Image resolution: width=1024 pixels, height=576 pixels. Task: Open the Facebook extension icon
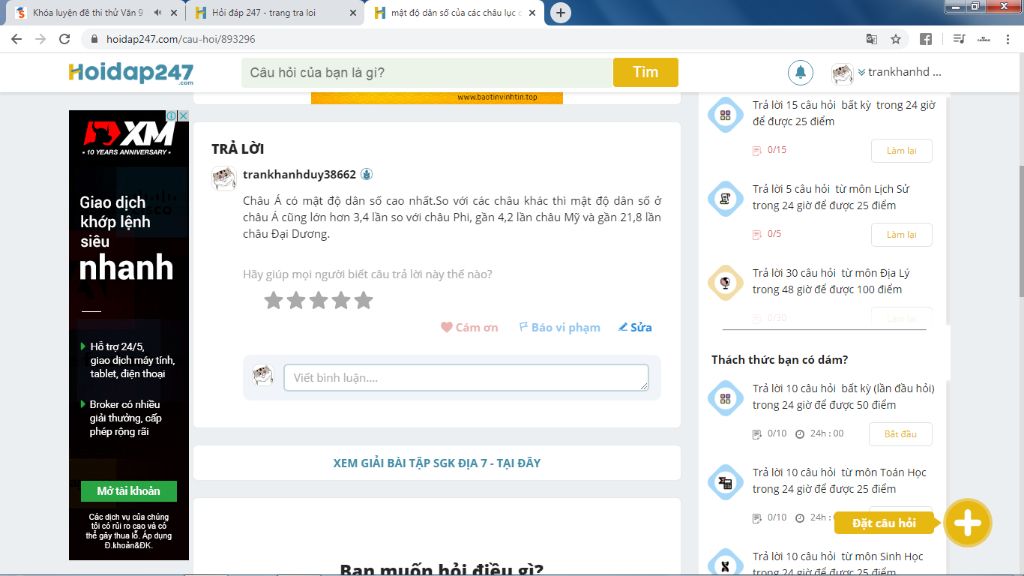926,39
